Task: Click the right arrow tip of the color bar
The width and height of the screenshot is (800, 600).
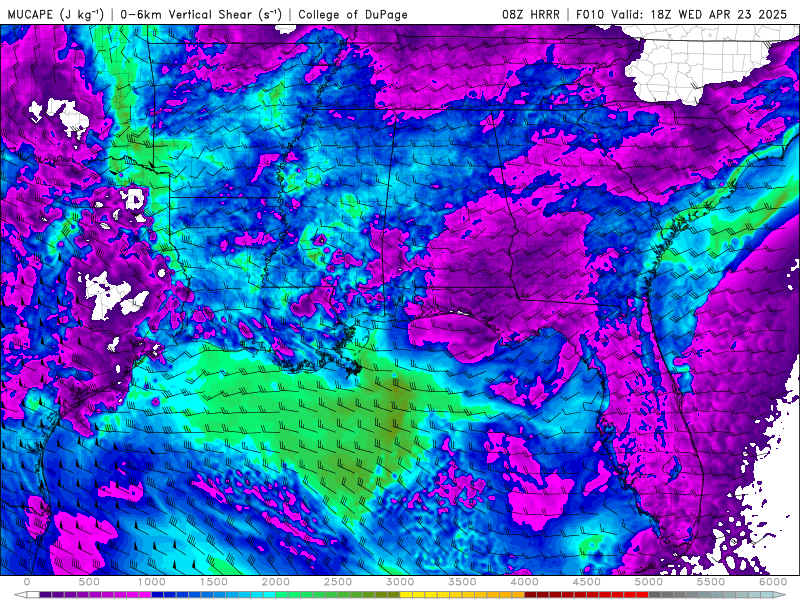Action: point(780,595)
